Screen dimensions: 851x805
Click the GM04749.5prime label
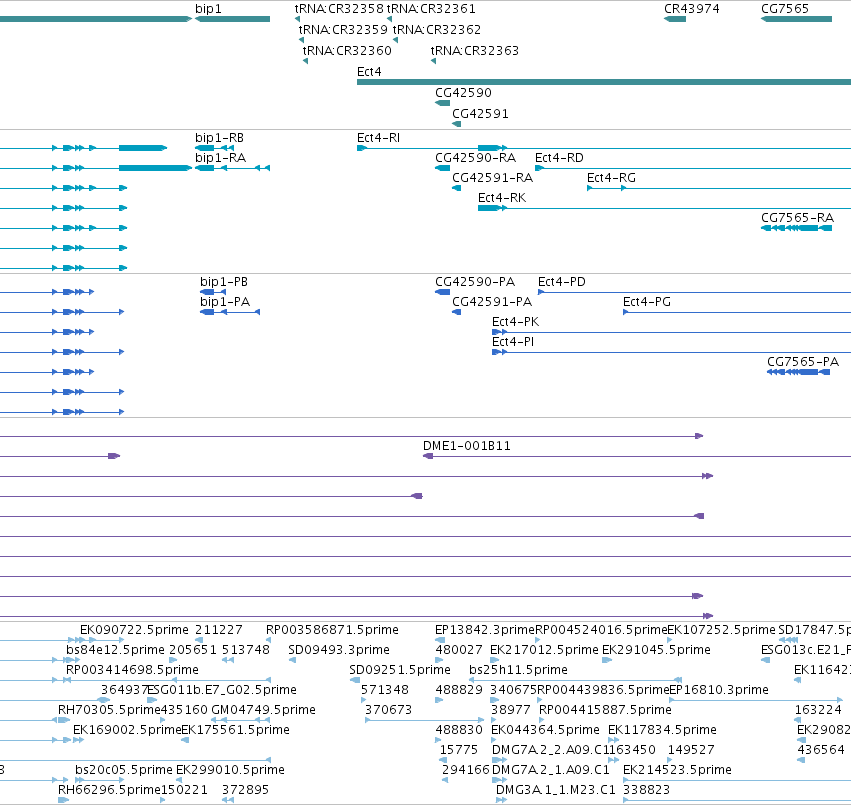pos(263,711)
